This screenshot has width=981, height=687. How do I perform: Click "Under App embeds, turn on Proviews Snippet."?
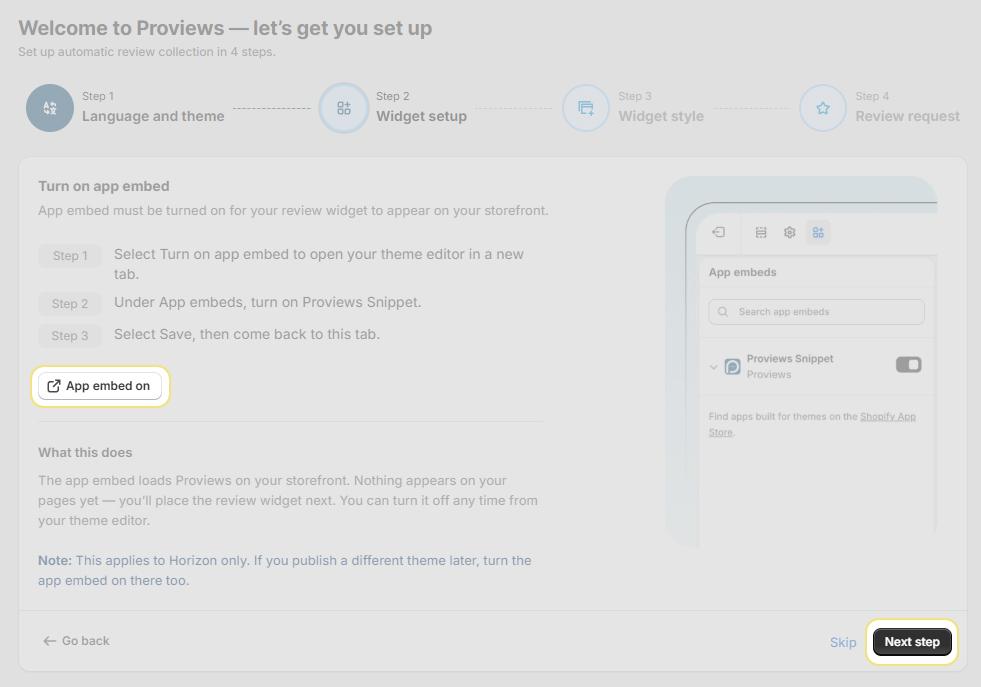tap(268, 302)
